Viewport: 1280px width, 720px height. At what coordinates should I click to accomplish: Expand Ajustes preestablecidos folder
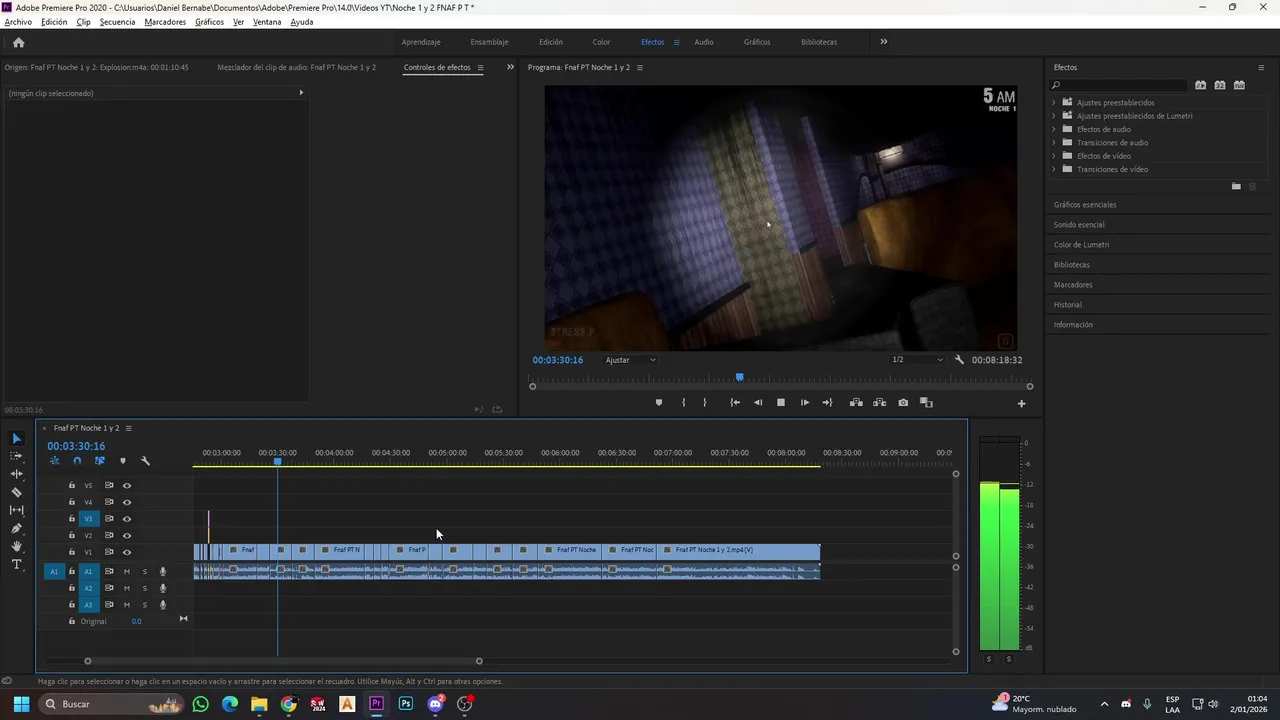pyautogui.click(x=1053, y=102)
